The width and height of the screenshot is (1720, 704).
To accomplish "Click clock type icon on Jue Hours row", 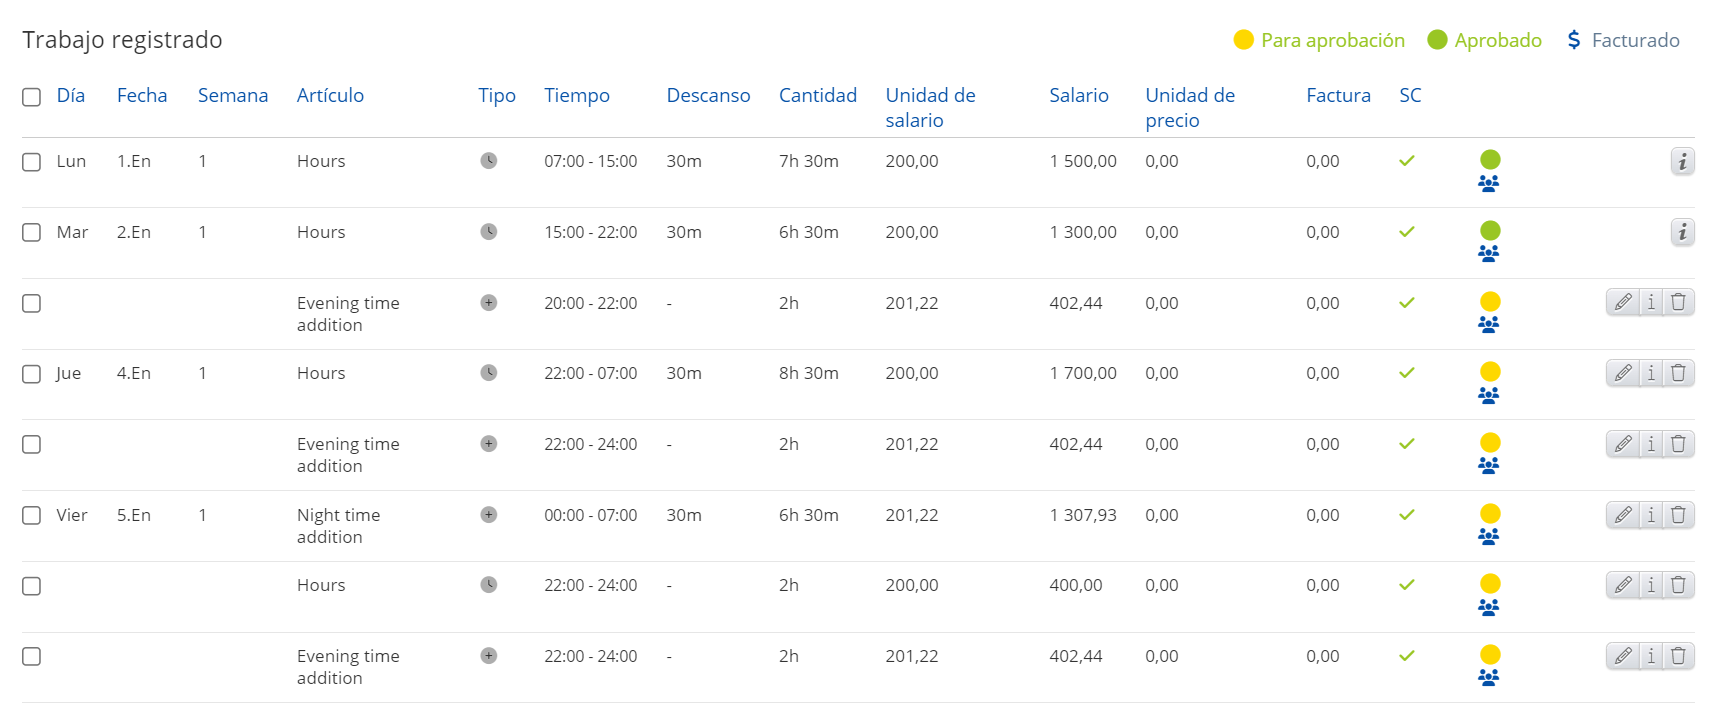I will (488, 373).
